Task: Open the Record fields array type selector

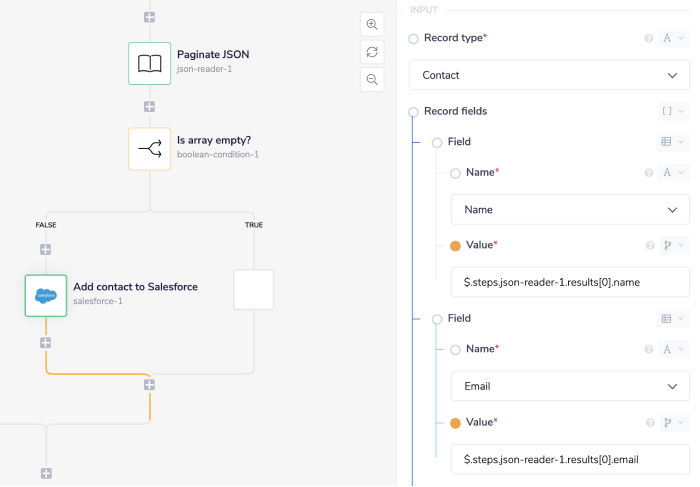Action: coord(673,111)
